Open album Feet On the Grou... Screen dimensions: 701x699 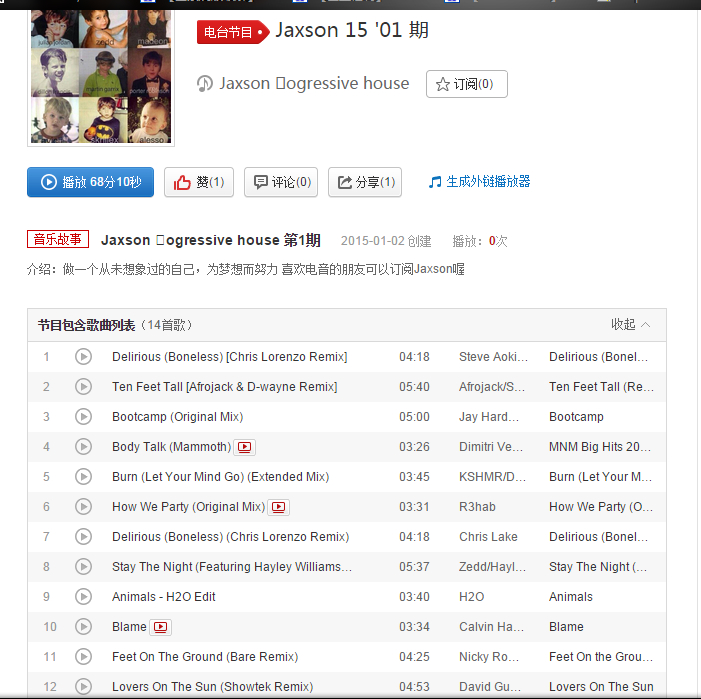click(x=600, y=657)
